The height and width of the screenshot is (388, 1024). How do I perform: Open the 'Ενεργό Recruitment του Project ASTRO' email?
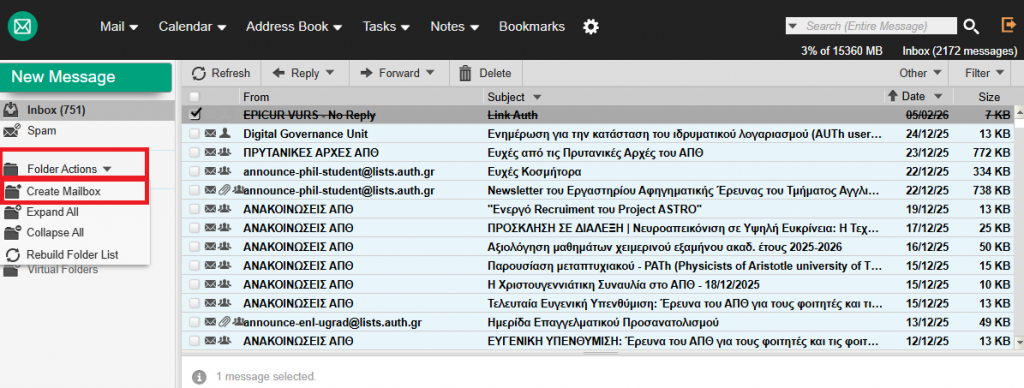pyautogui.click(x=595, y=209)
